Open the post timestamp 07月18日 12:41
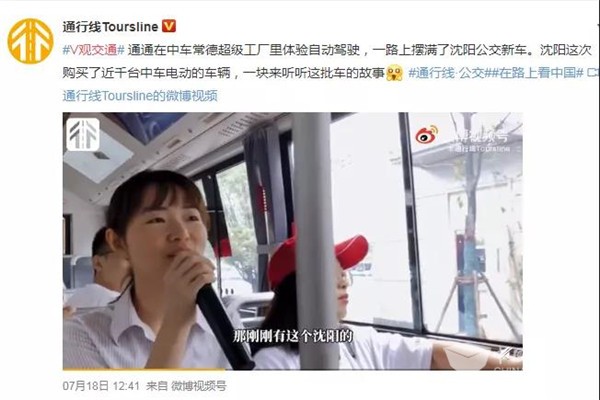Screen dimensions: 600x400 [x=101, y=386]
